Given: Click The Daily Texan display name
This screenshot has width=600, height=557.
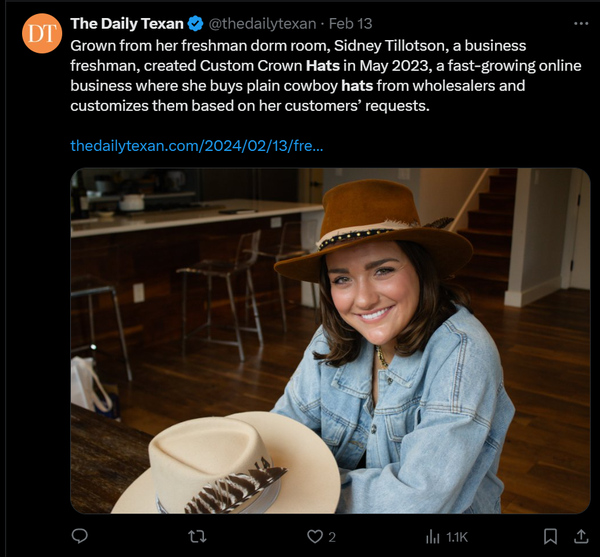Looking at the screenshot, I should (x=126, y=24).
